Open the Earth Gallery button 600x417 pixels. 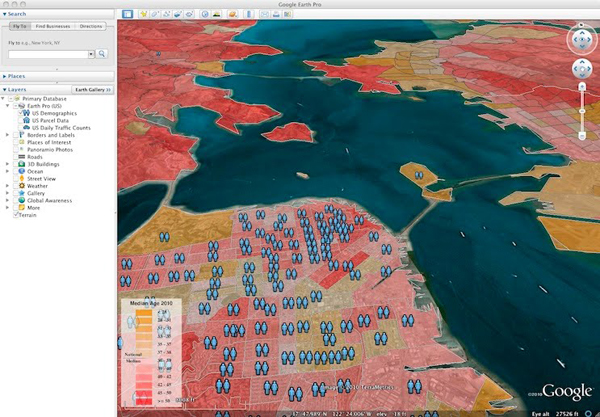coord(93,90)
